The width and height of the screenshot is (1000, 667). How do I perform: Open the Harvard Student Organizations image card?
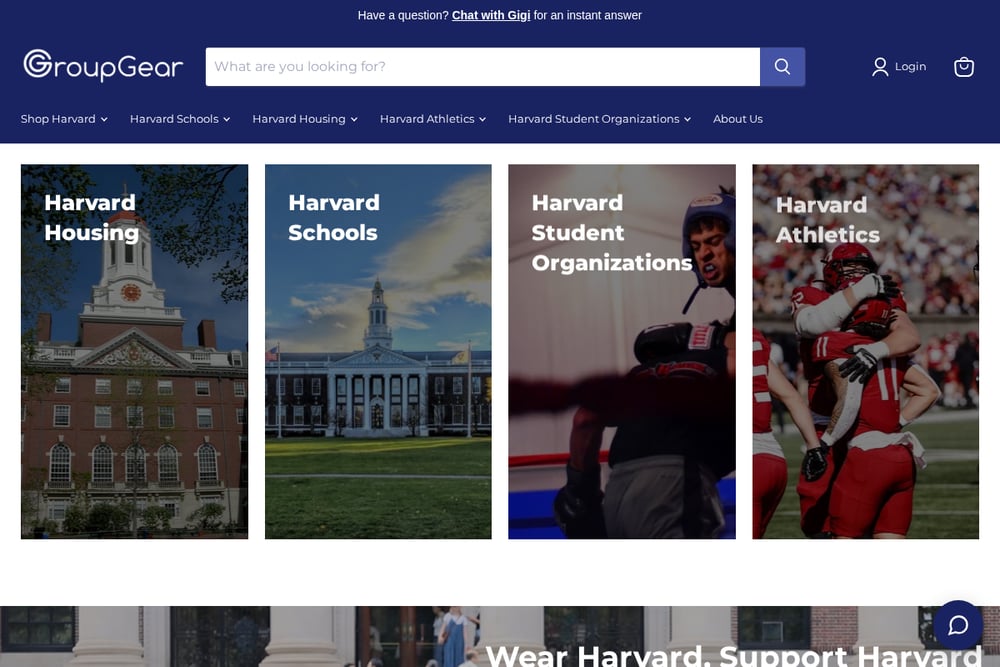(622, 351)
